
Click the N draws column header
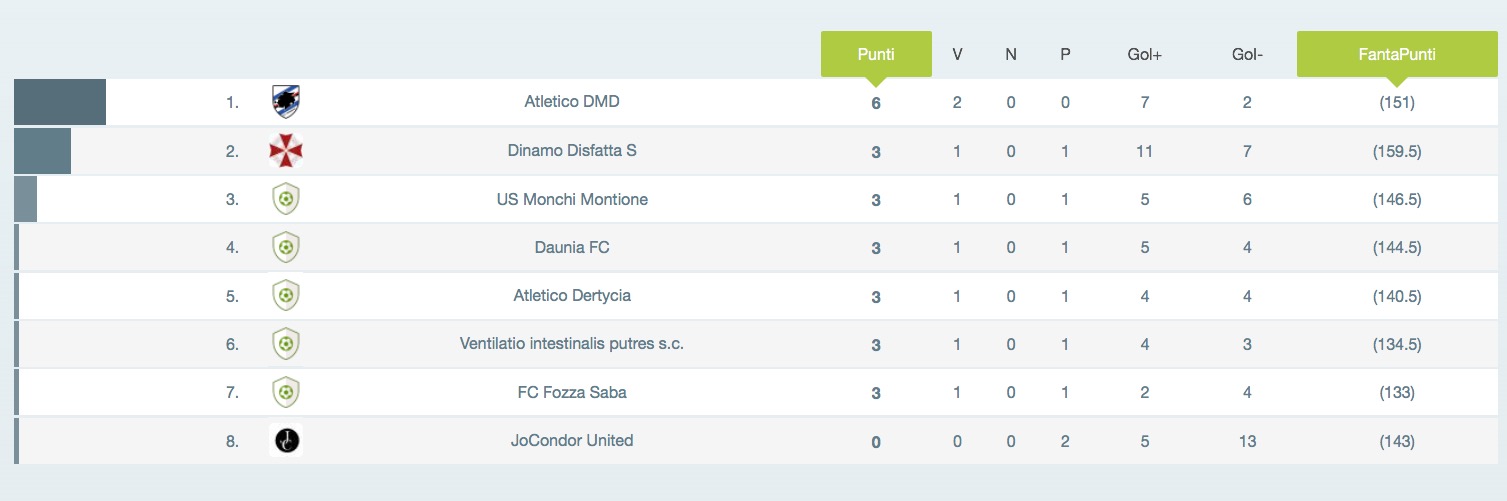tap(1011, 55)
